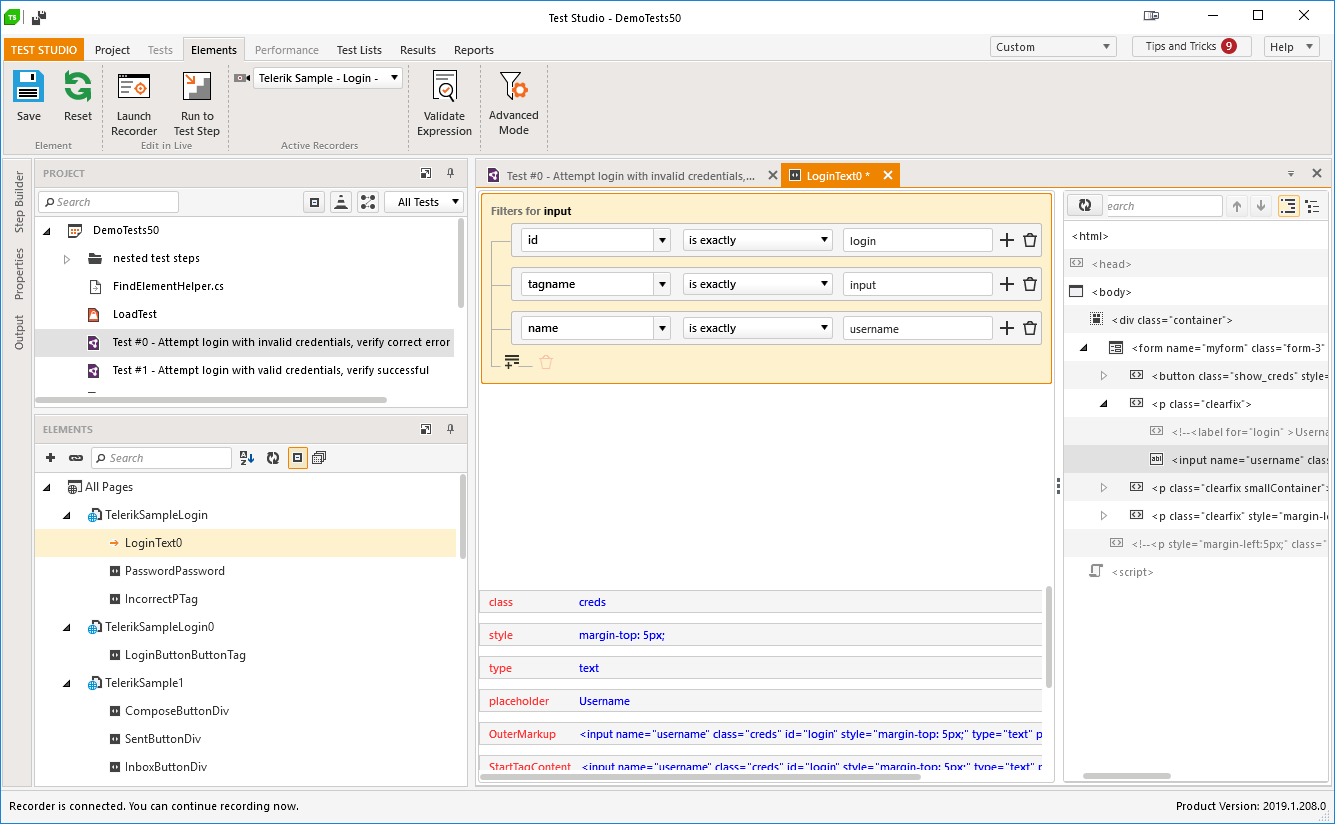This screenshot has height=824, width=1335.
Task: Select FindElementHelper.cs file
Action: [x=168, y=286]
